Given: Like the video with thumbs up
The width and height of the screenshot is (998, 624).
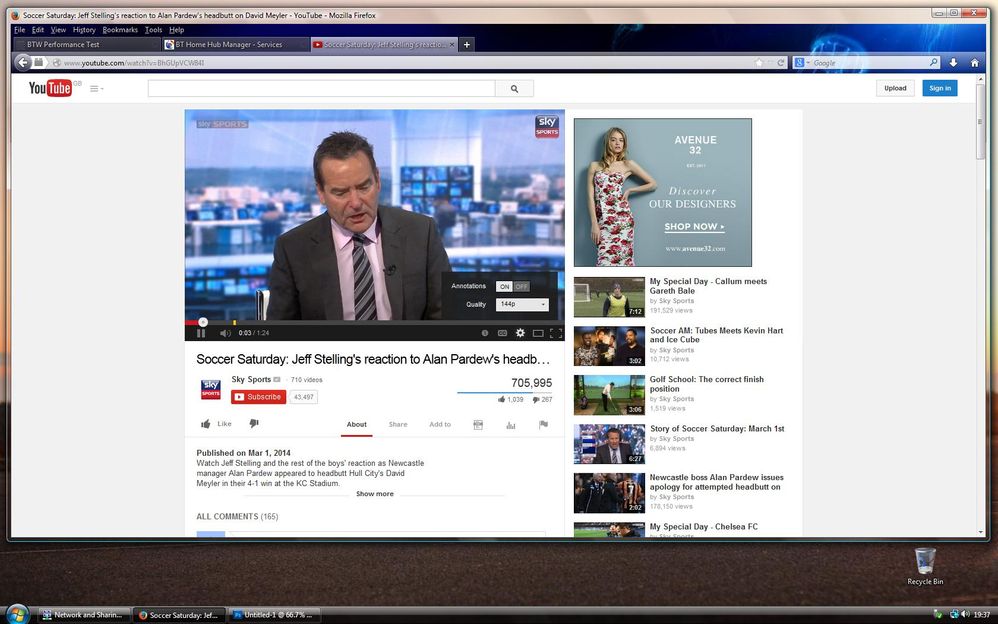Looking at the screenshot, I should [216, 423].
